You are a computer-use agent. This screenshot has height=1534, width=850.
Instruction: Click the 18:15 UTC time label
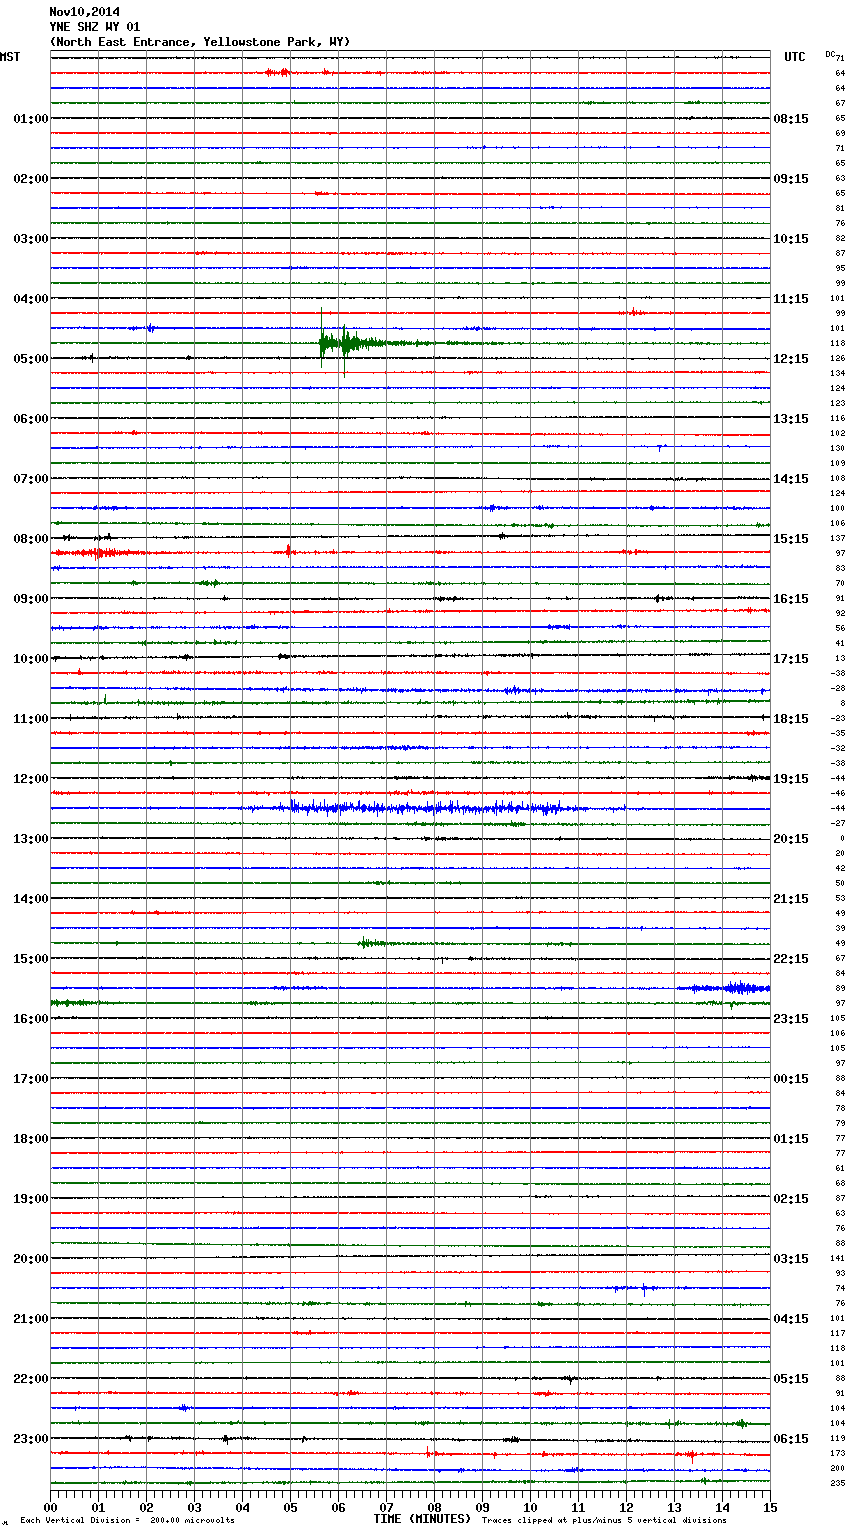coord(791,719)
